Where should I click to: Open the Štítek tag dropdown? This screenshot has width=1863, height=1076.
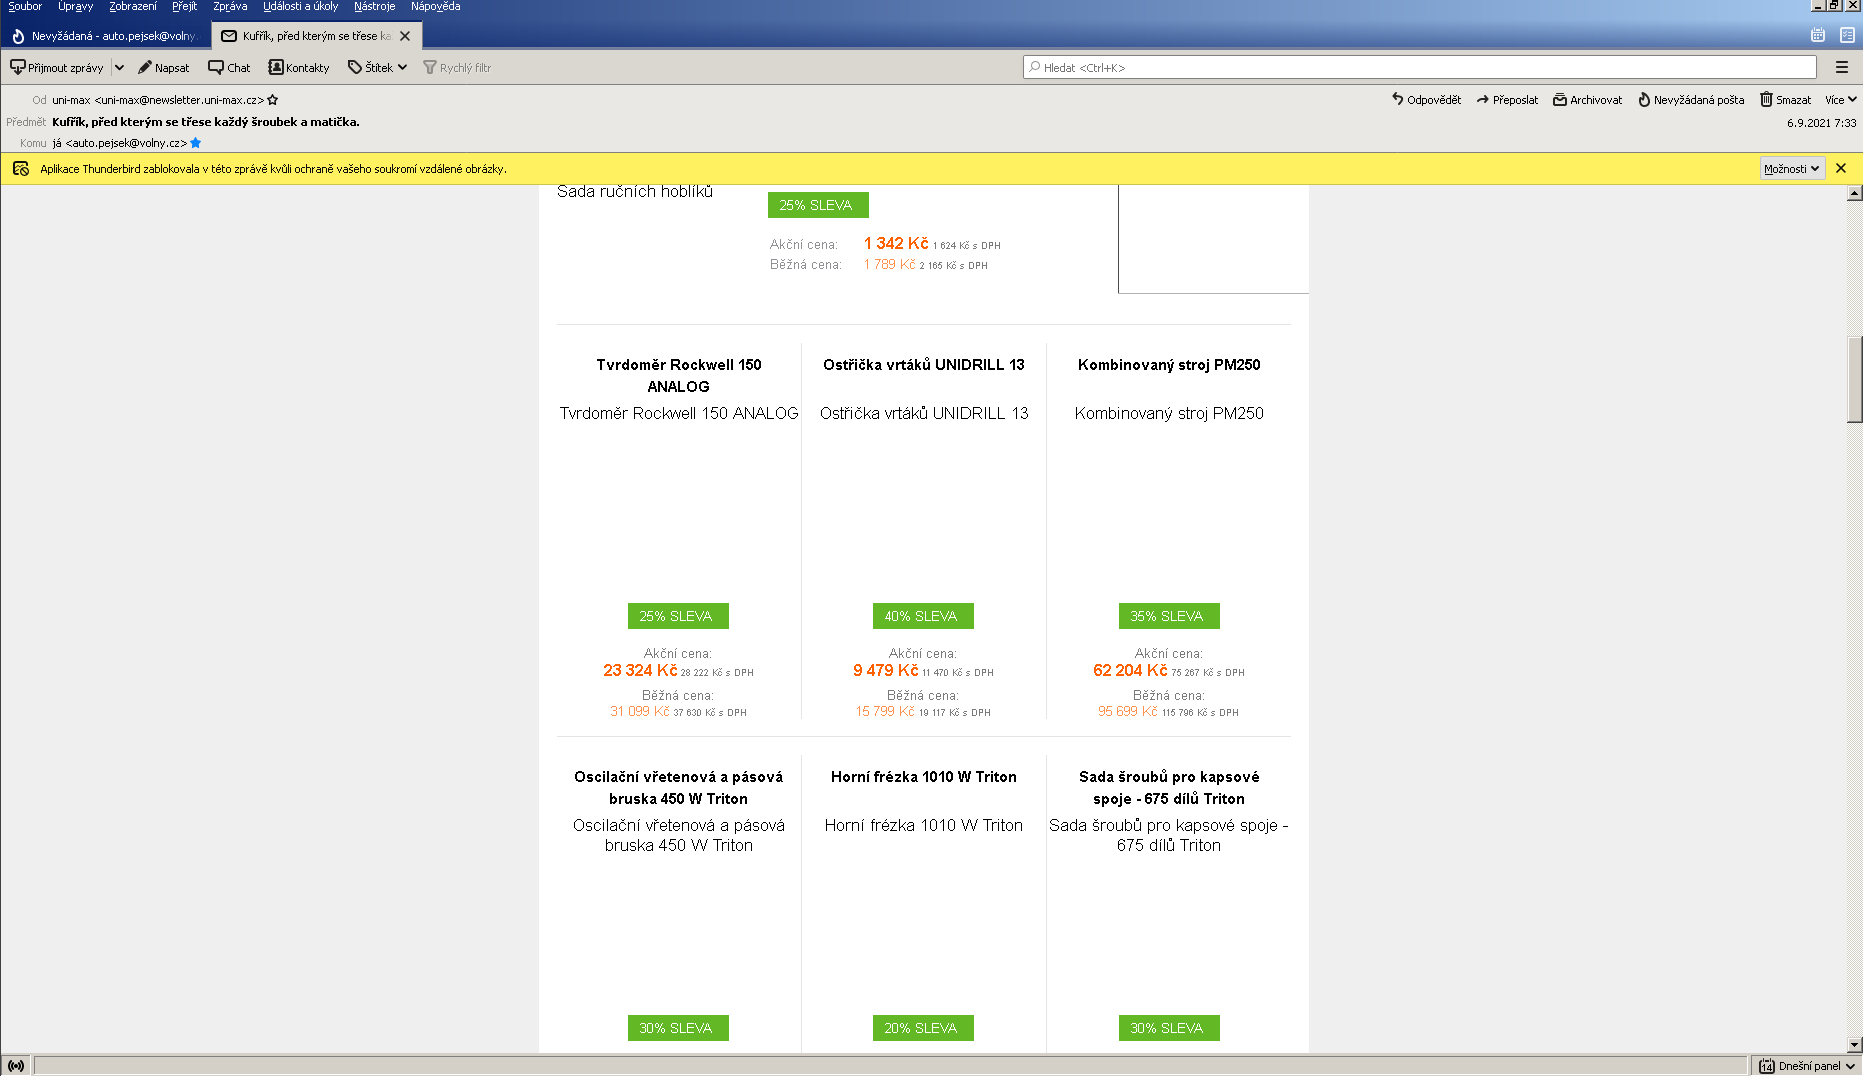[x=377, y=68]
